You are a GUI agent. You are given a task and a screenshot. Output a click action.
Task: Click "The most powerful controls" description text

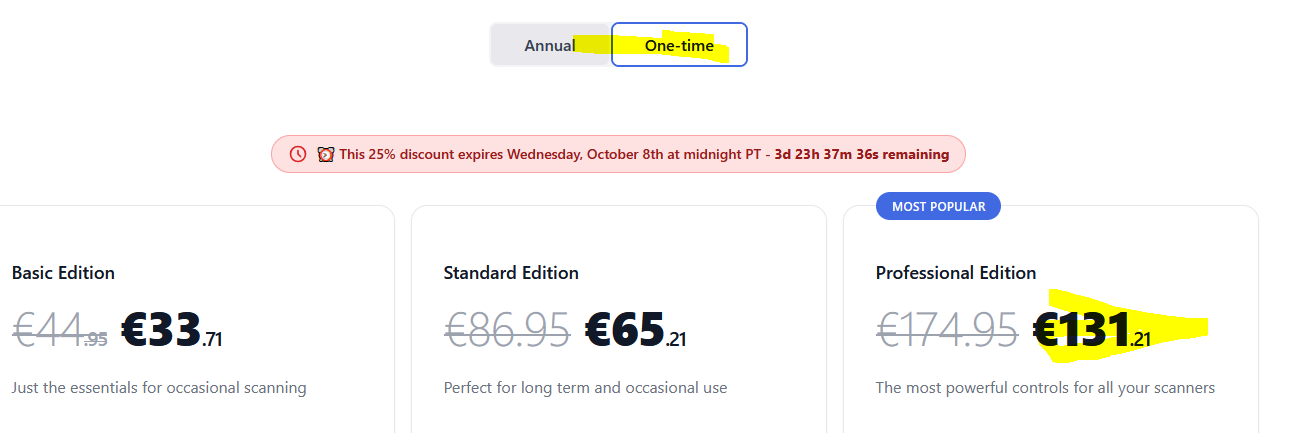click(1045, 388)
